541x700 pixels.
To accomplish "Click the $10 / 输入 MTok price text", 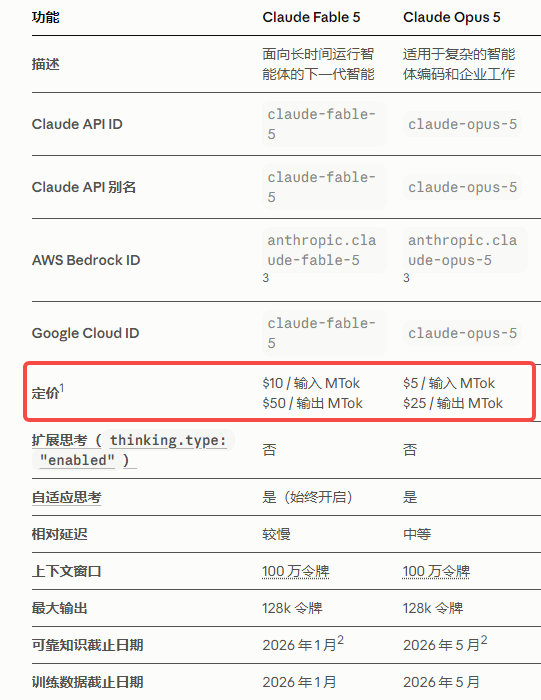I will coord(311,383).
